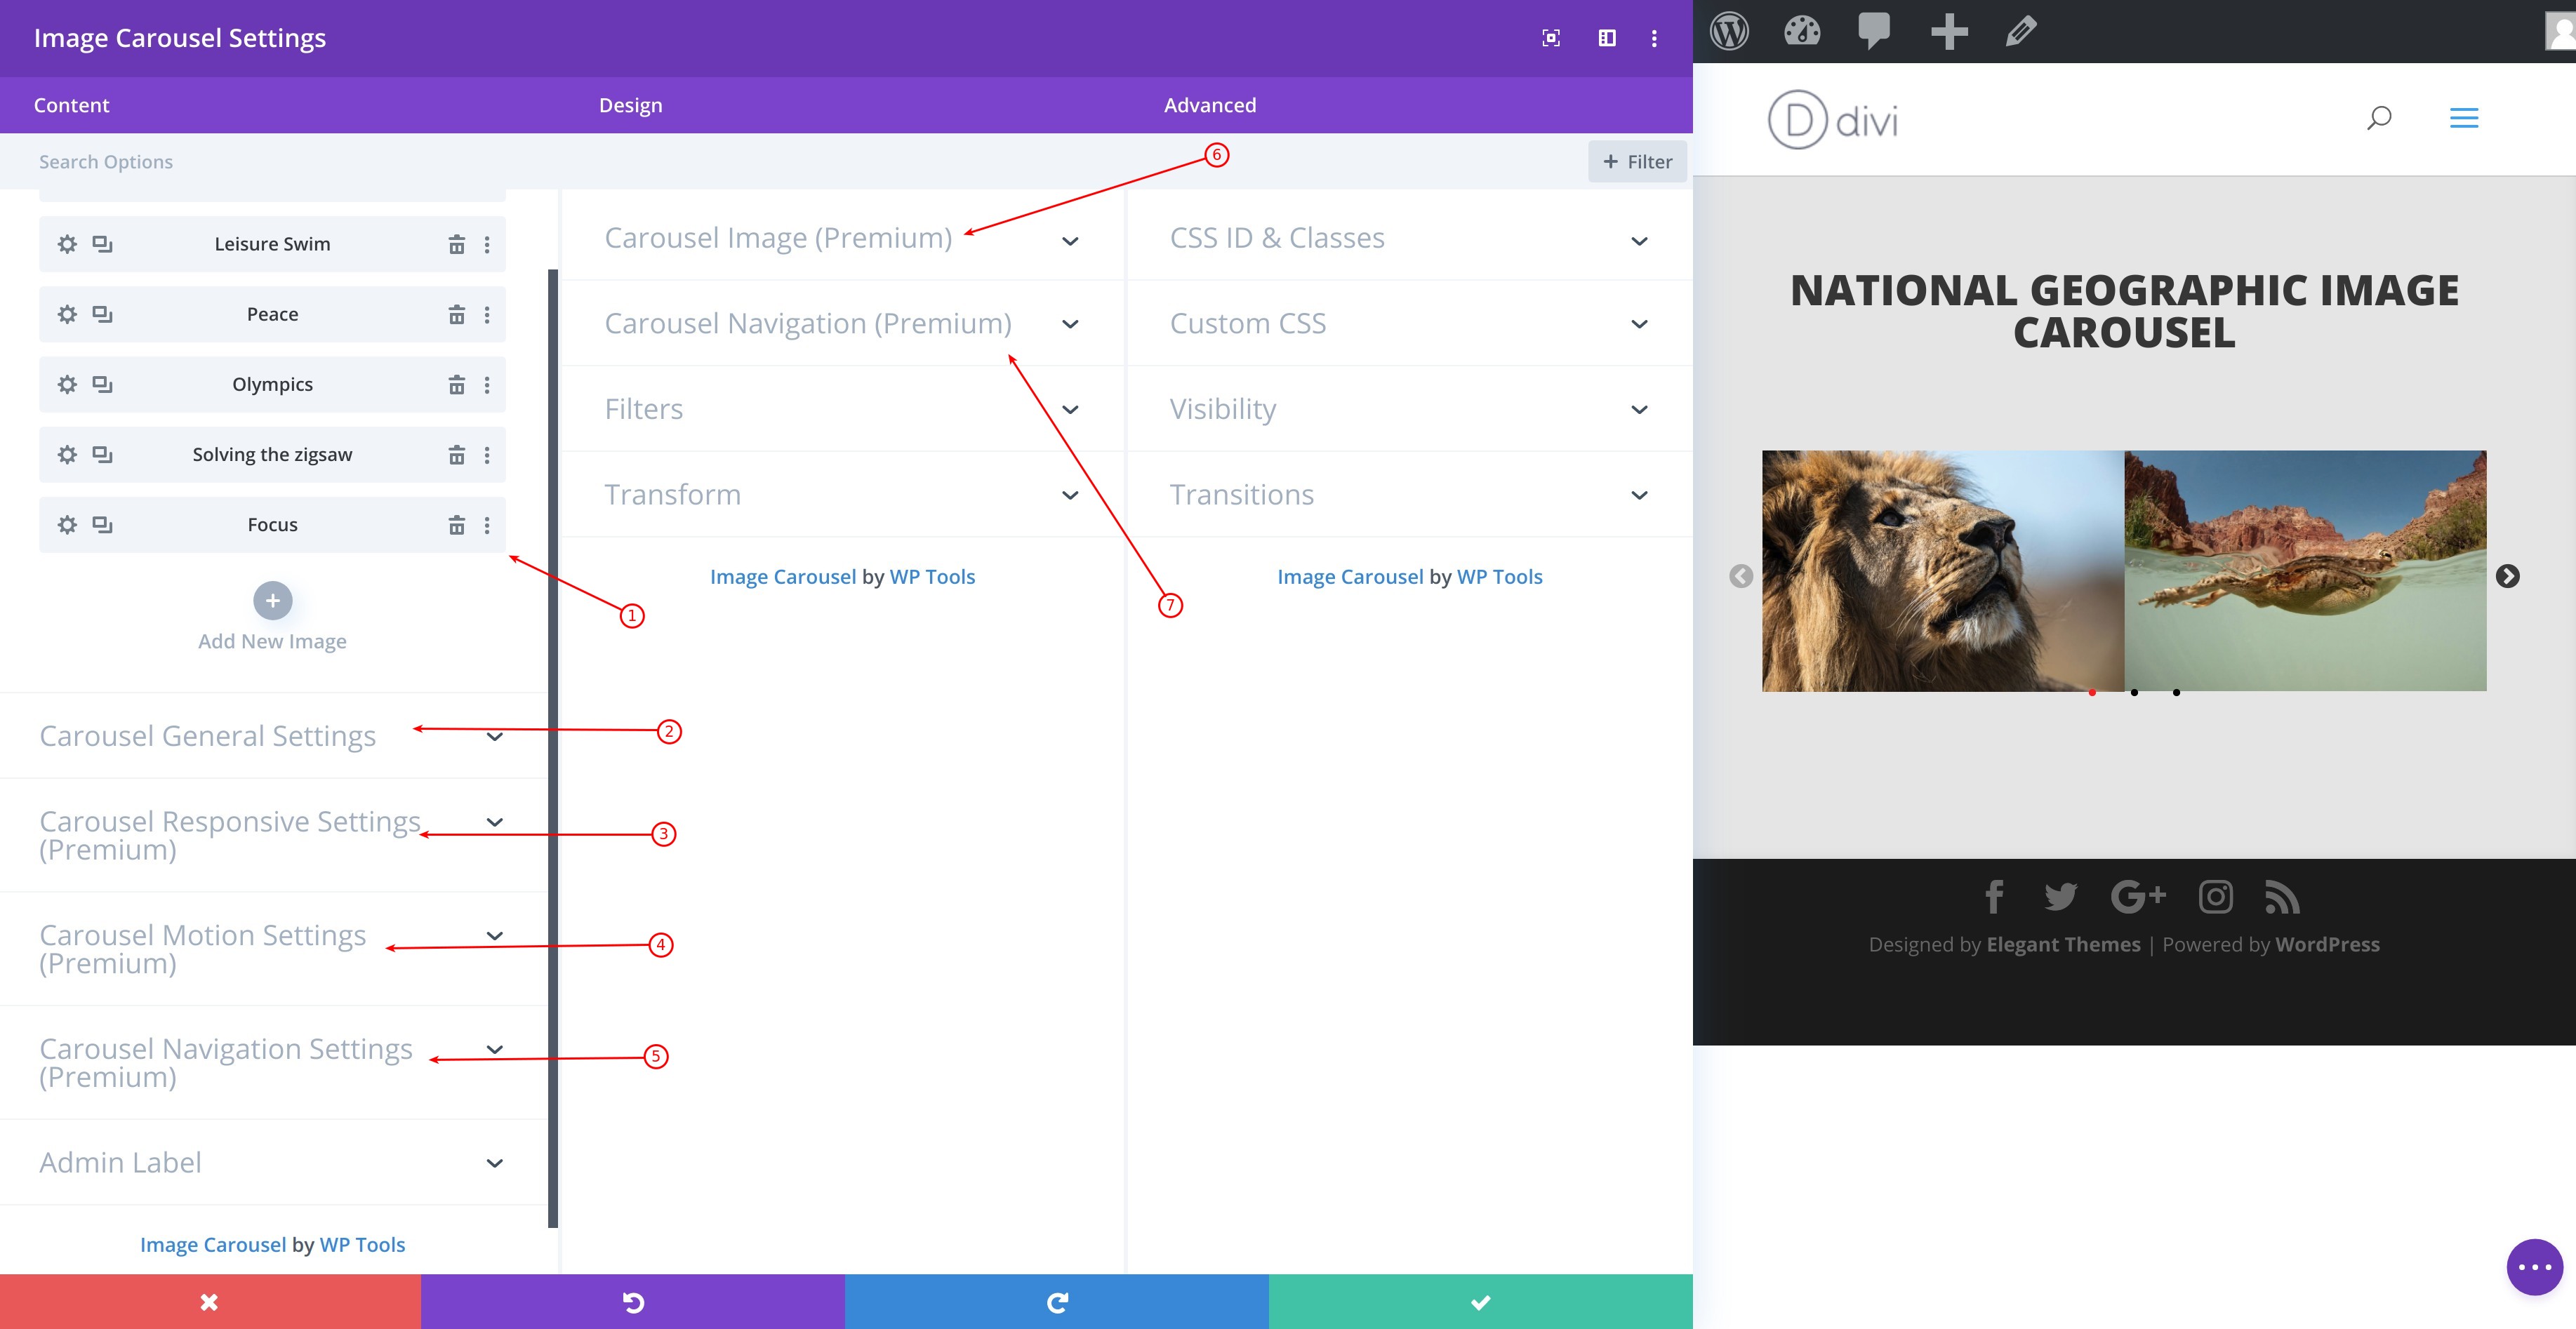Expand the Filters section

[842, 409]
